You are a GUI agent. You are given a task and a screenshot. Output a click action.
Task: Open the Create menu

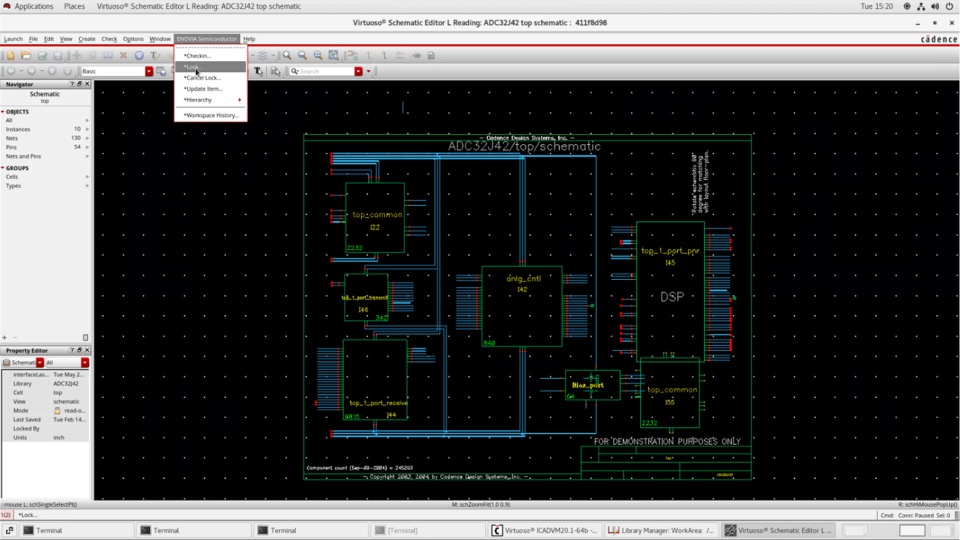click(x=86, y=39)
